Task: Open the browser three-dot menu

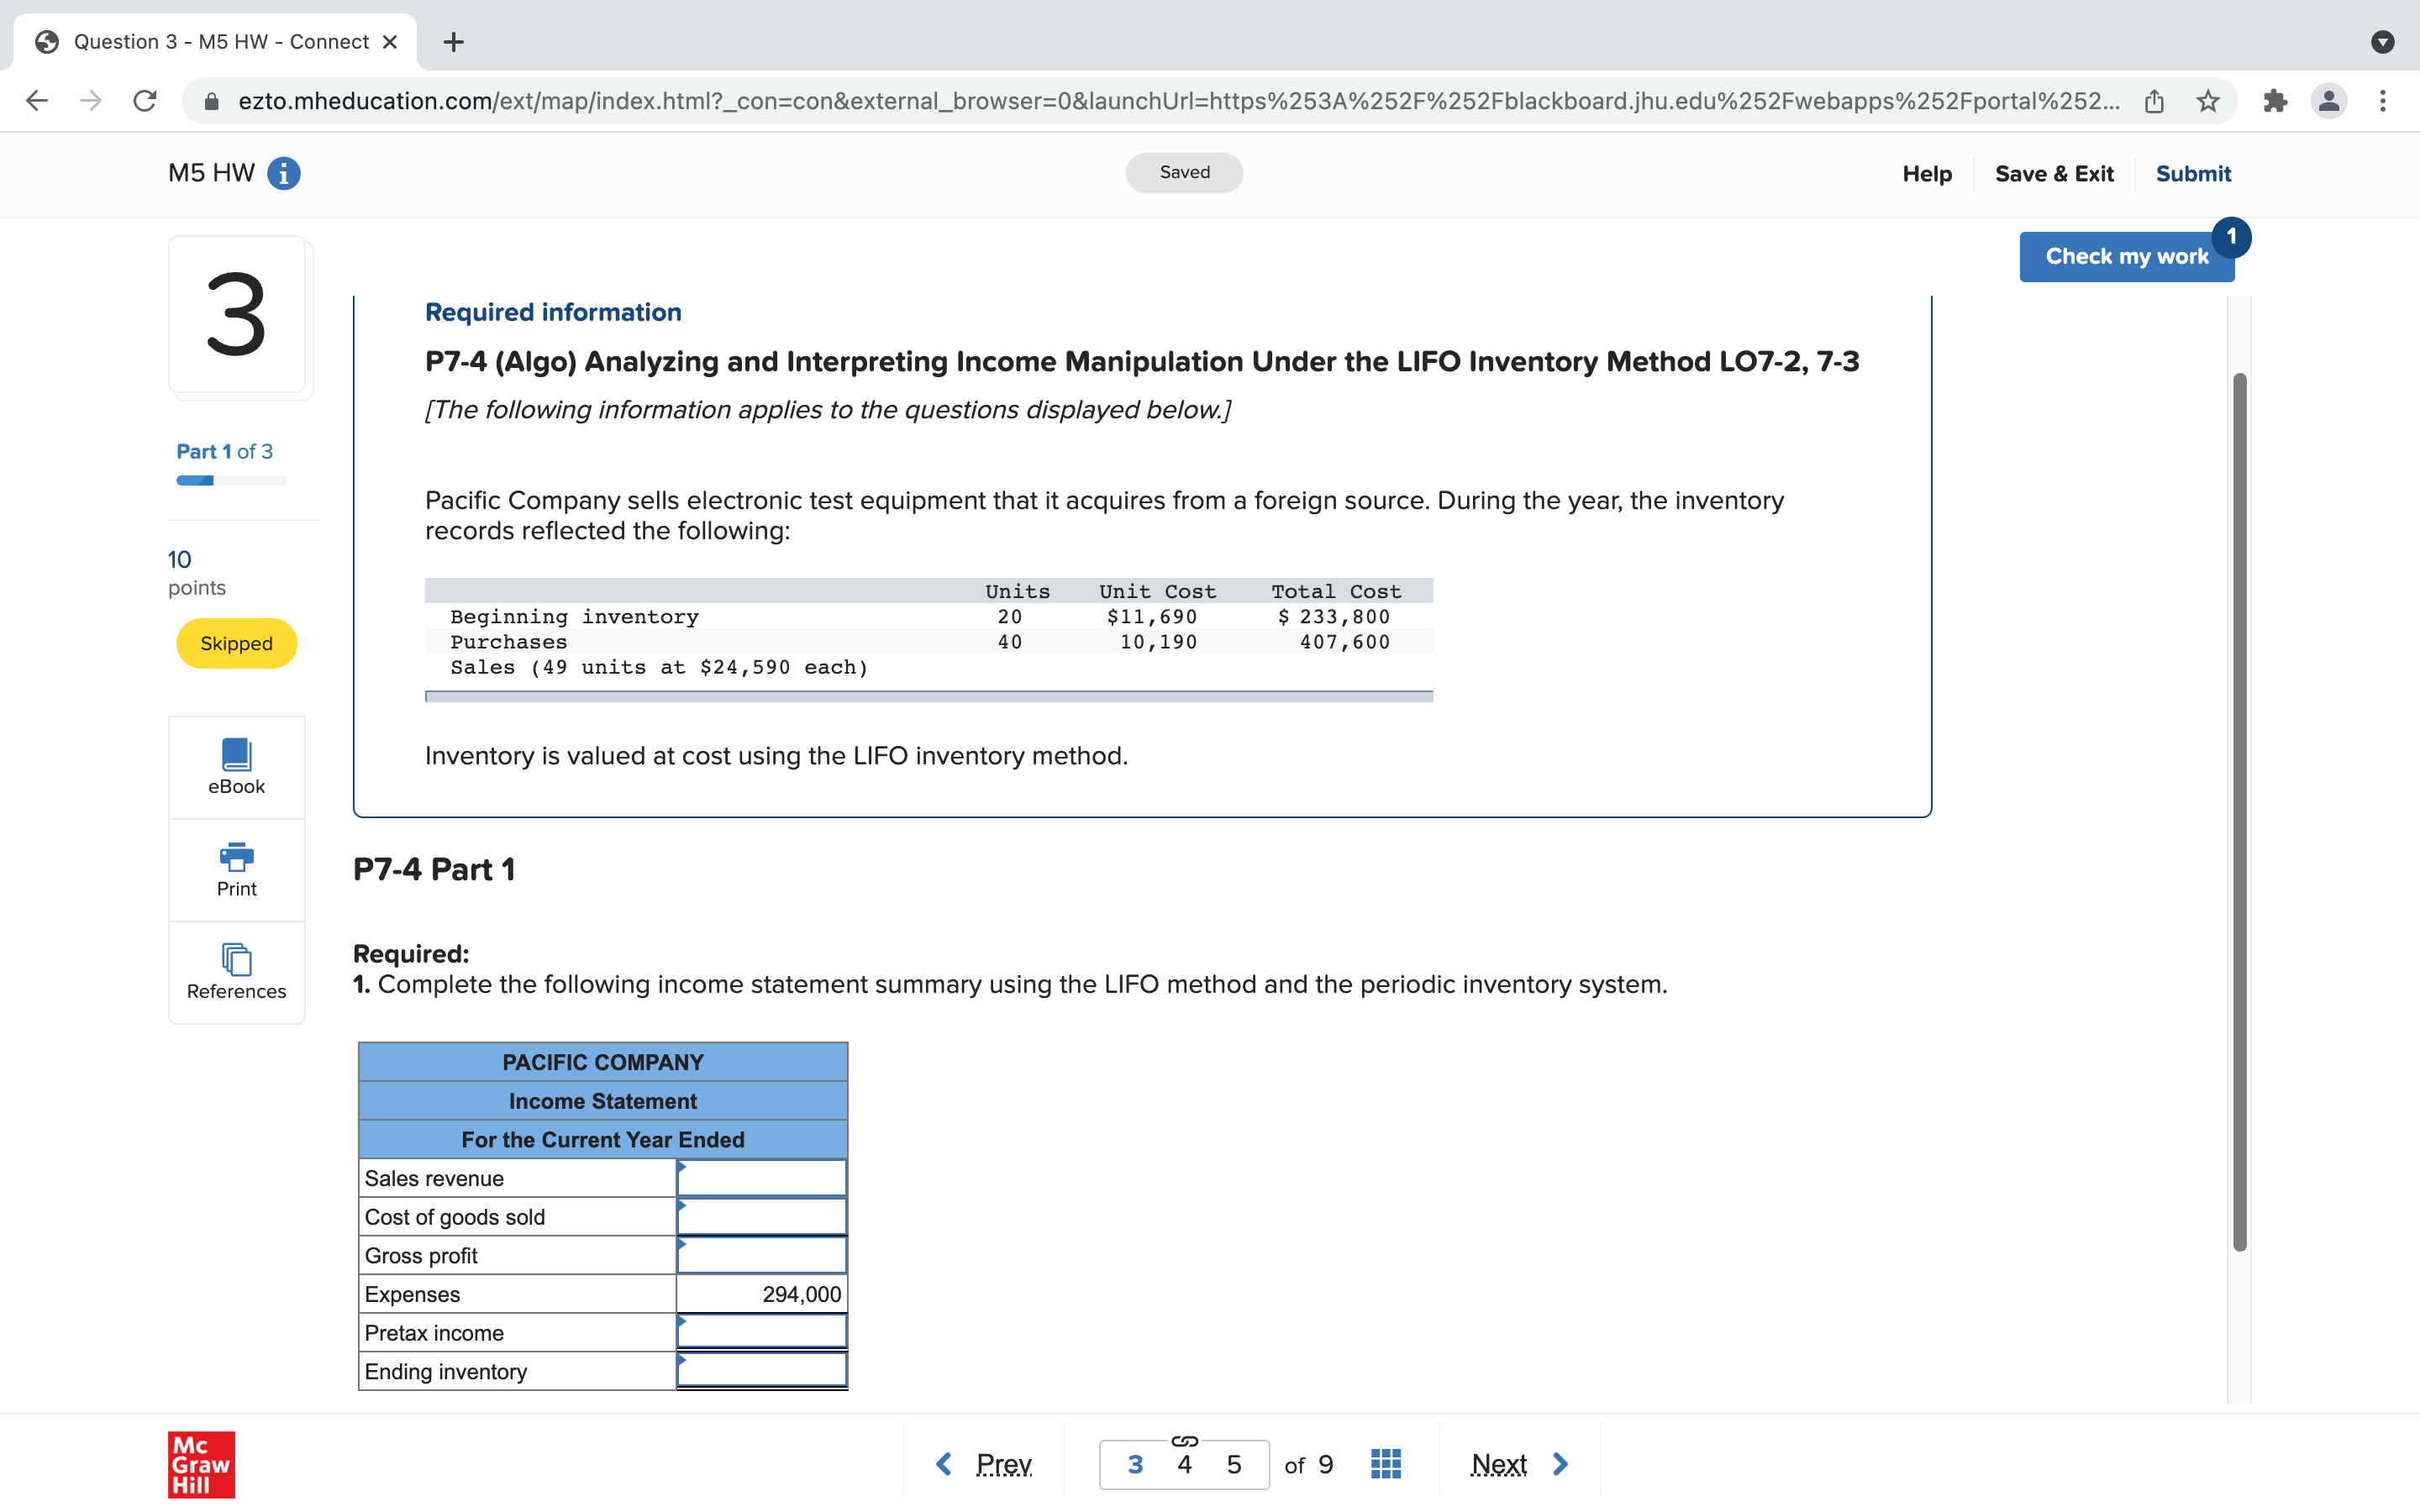Action: [x=2385, y=100]
